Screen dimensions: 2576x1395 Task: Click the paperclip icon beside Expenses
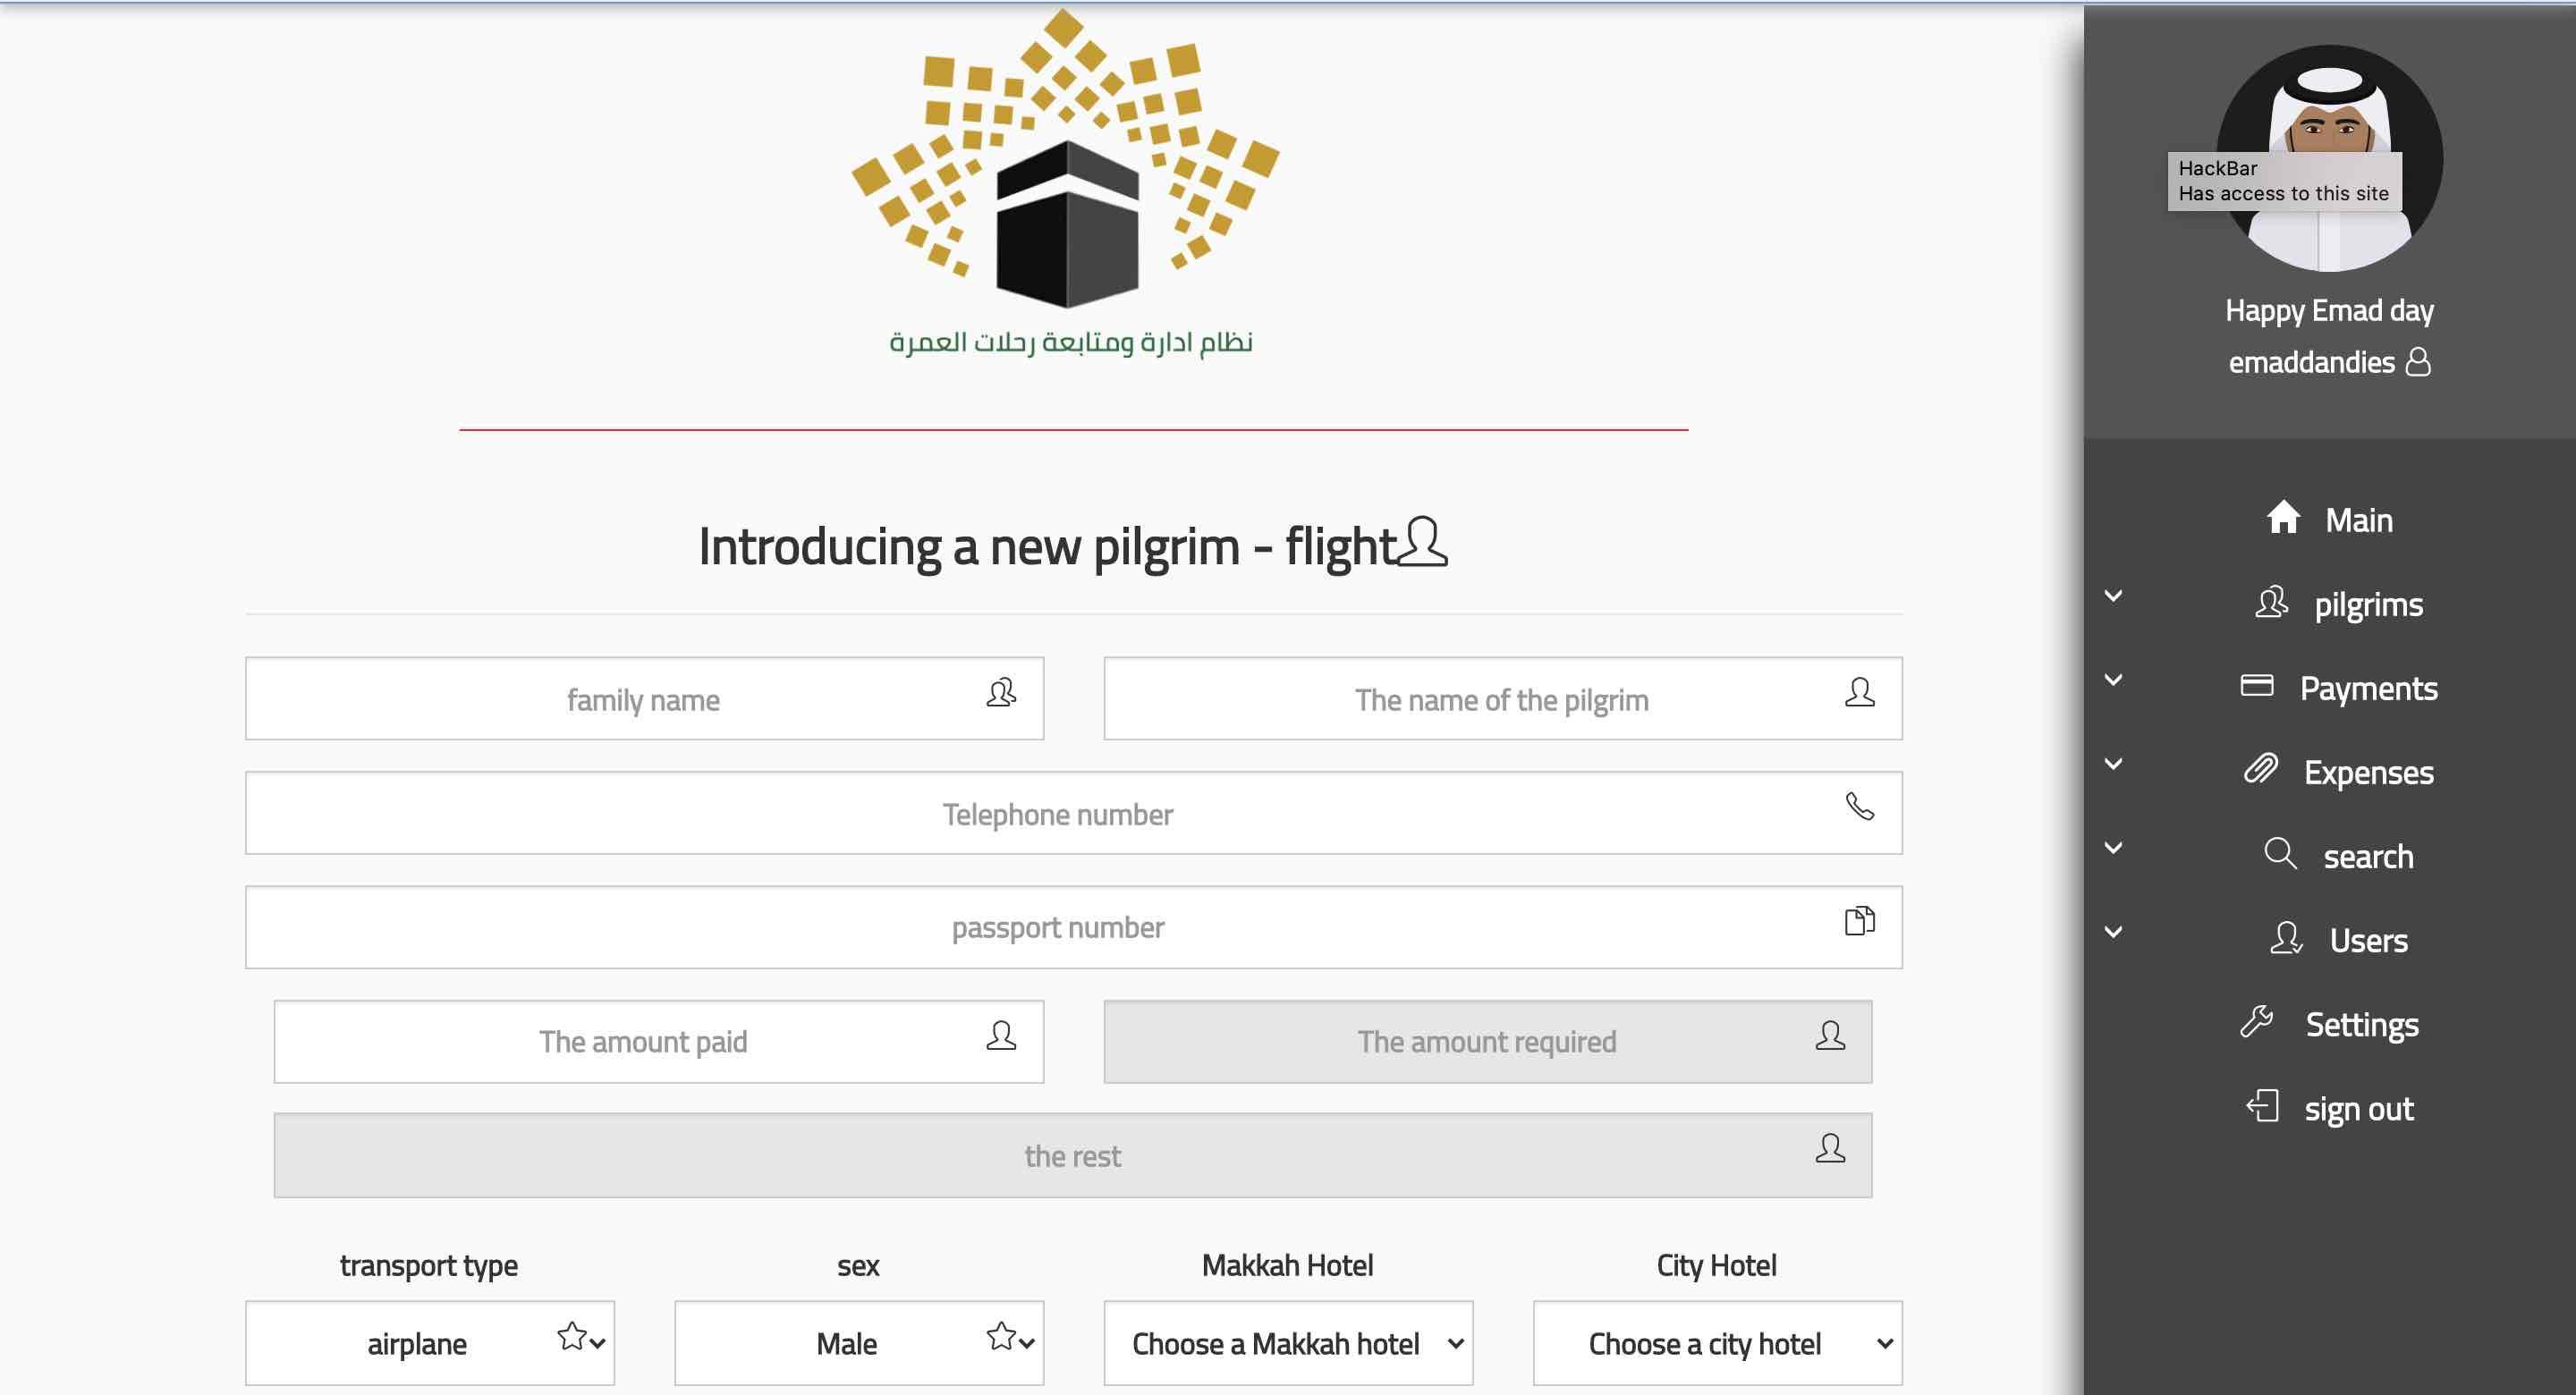[2260, 769]
